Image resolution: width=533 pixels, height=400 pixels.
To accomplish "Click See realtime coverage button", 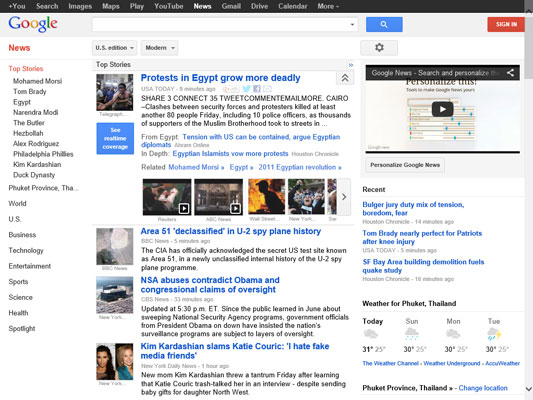I will click(115, 139).
